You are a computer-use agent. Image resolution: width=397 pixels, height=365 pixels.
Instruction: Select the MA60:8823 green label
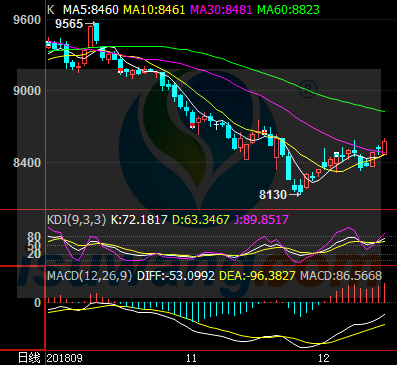289,9
